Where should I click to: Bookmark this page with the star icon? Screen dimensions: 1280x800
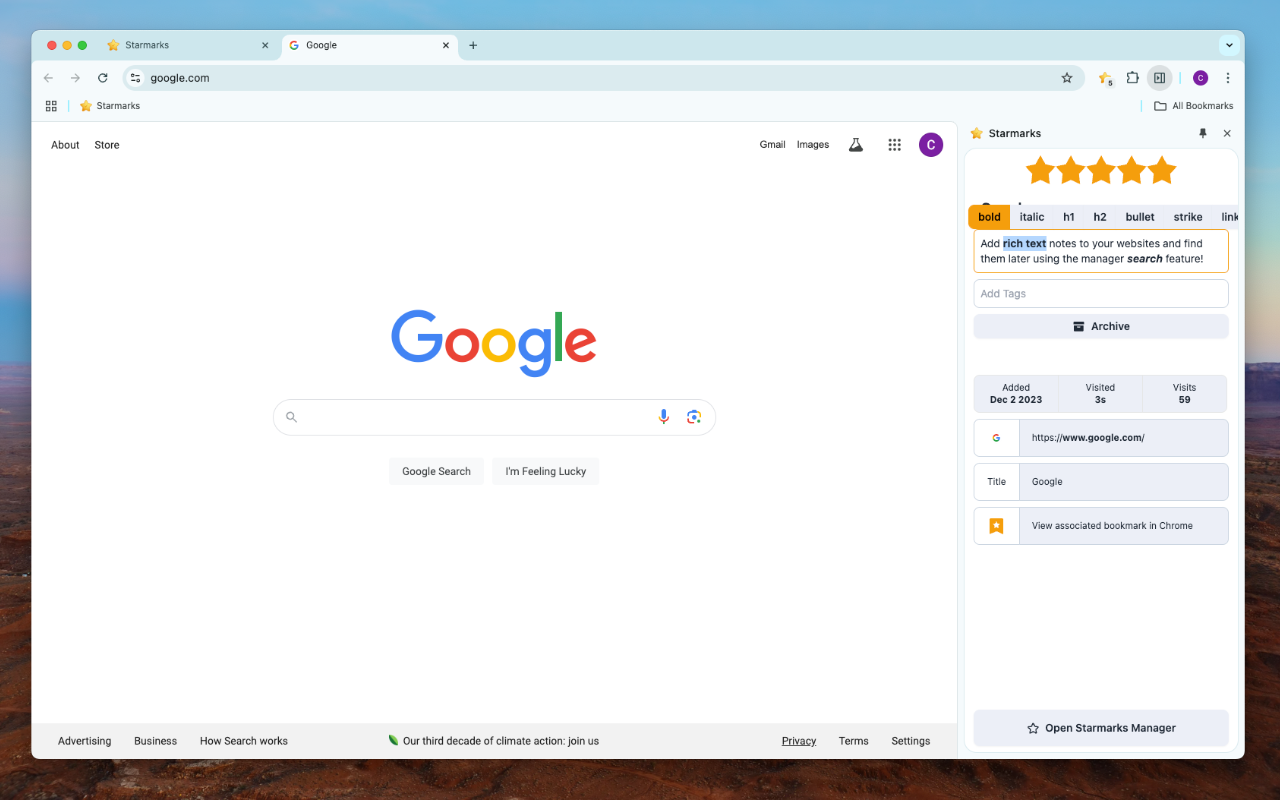coord(1067,78)
